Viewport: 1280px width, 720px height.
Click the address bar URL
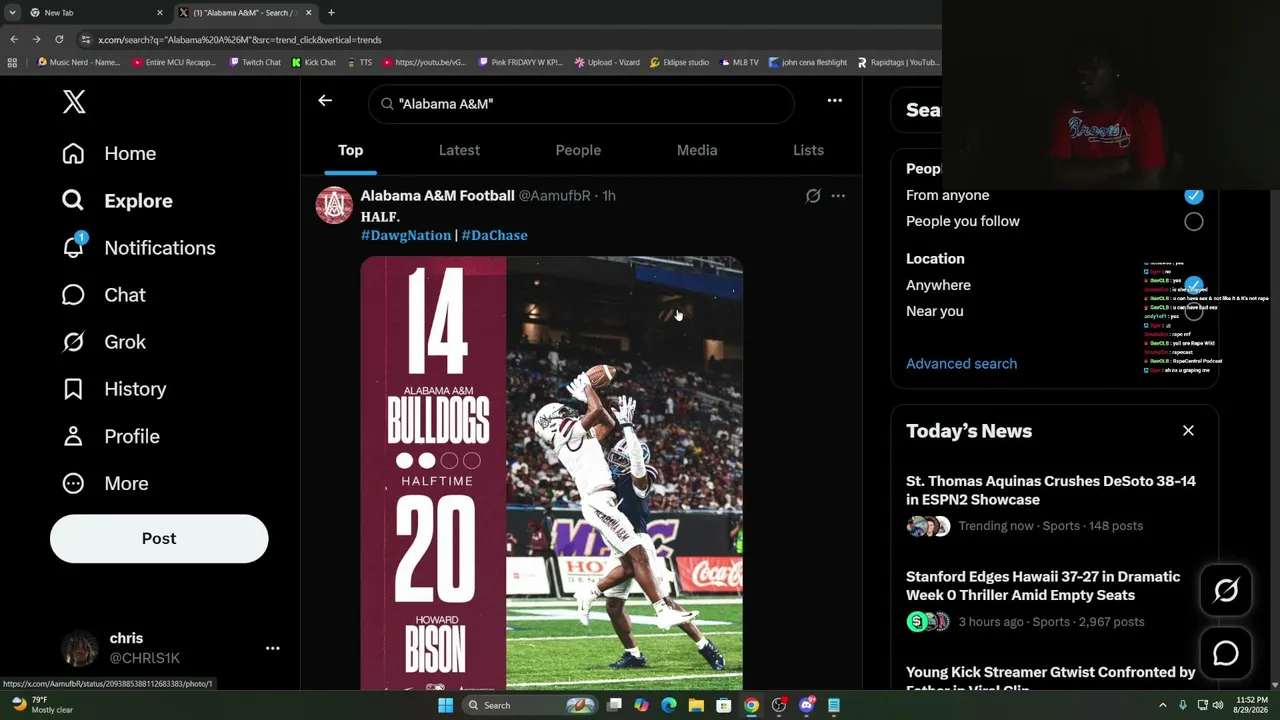pyautogui.click(x=240, y=40)
